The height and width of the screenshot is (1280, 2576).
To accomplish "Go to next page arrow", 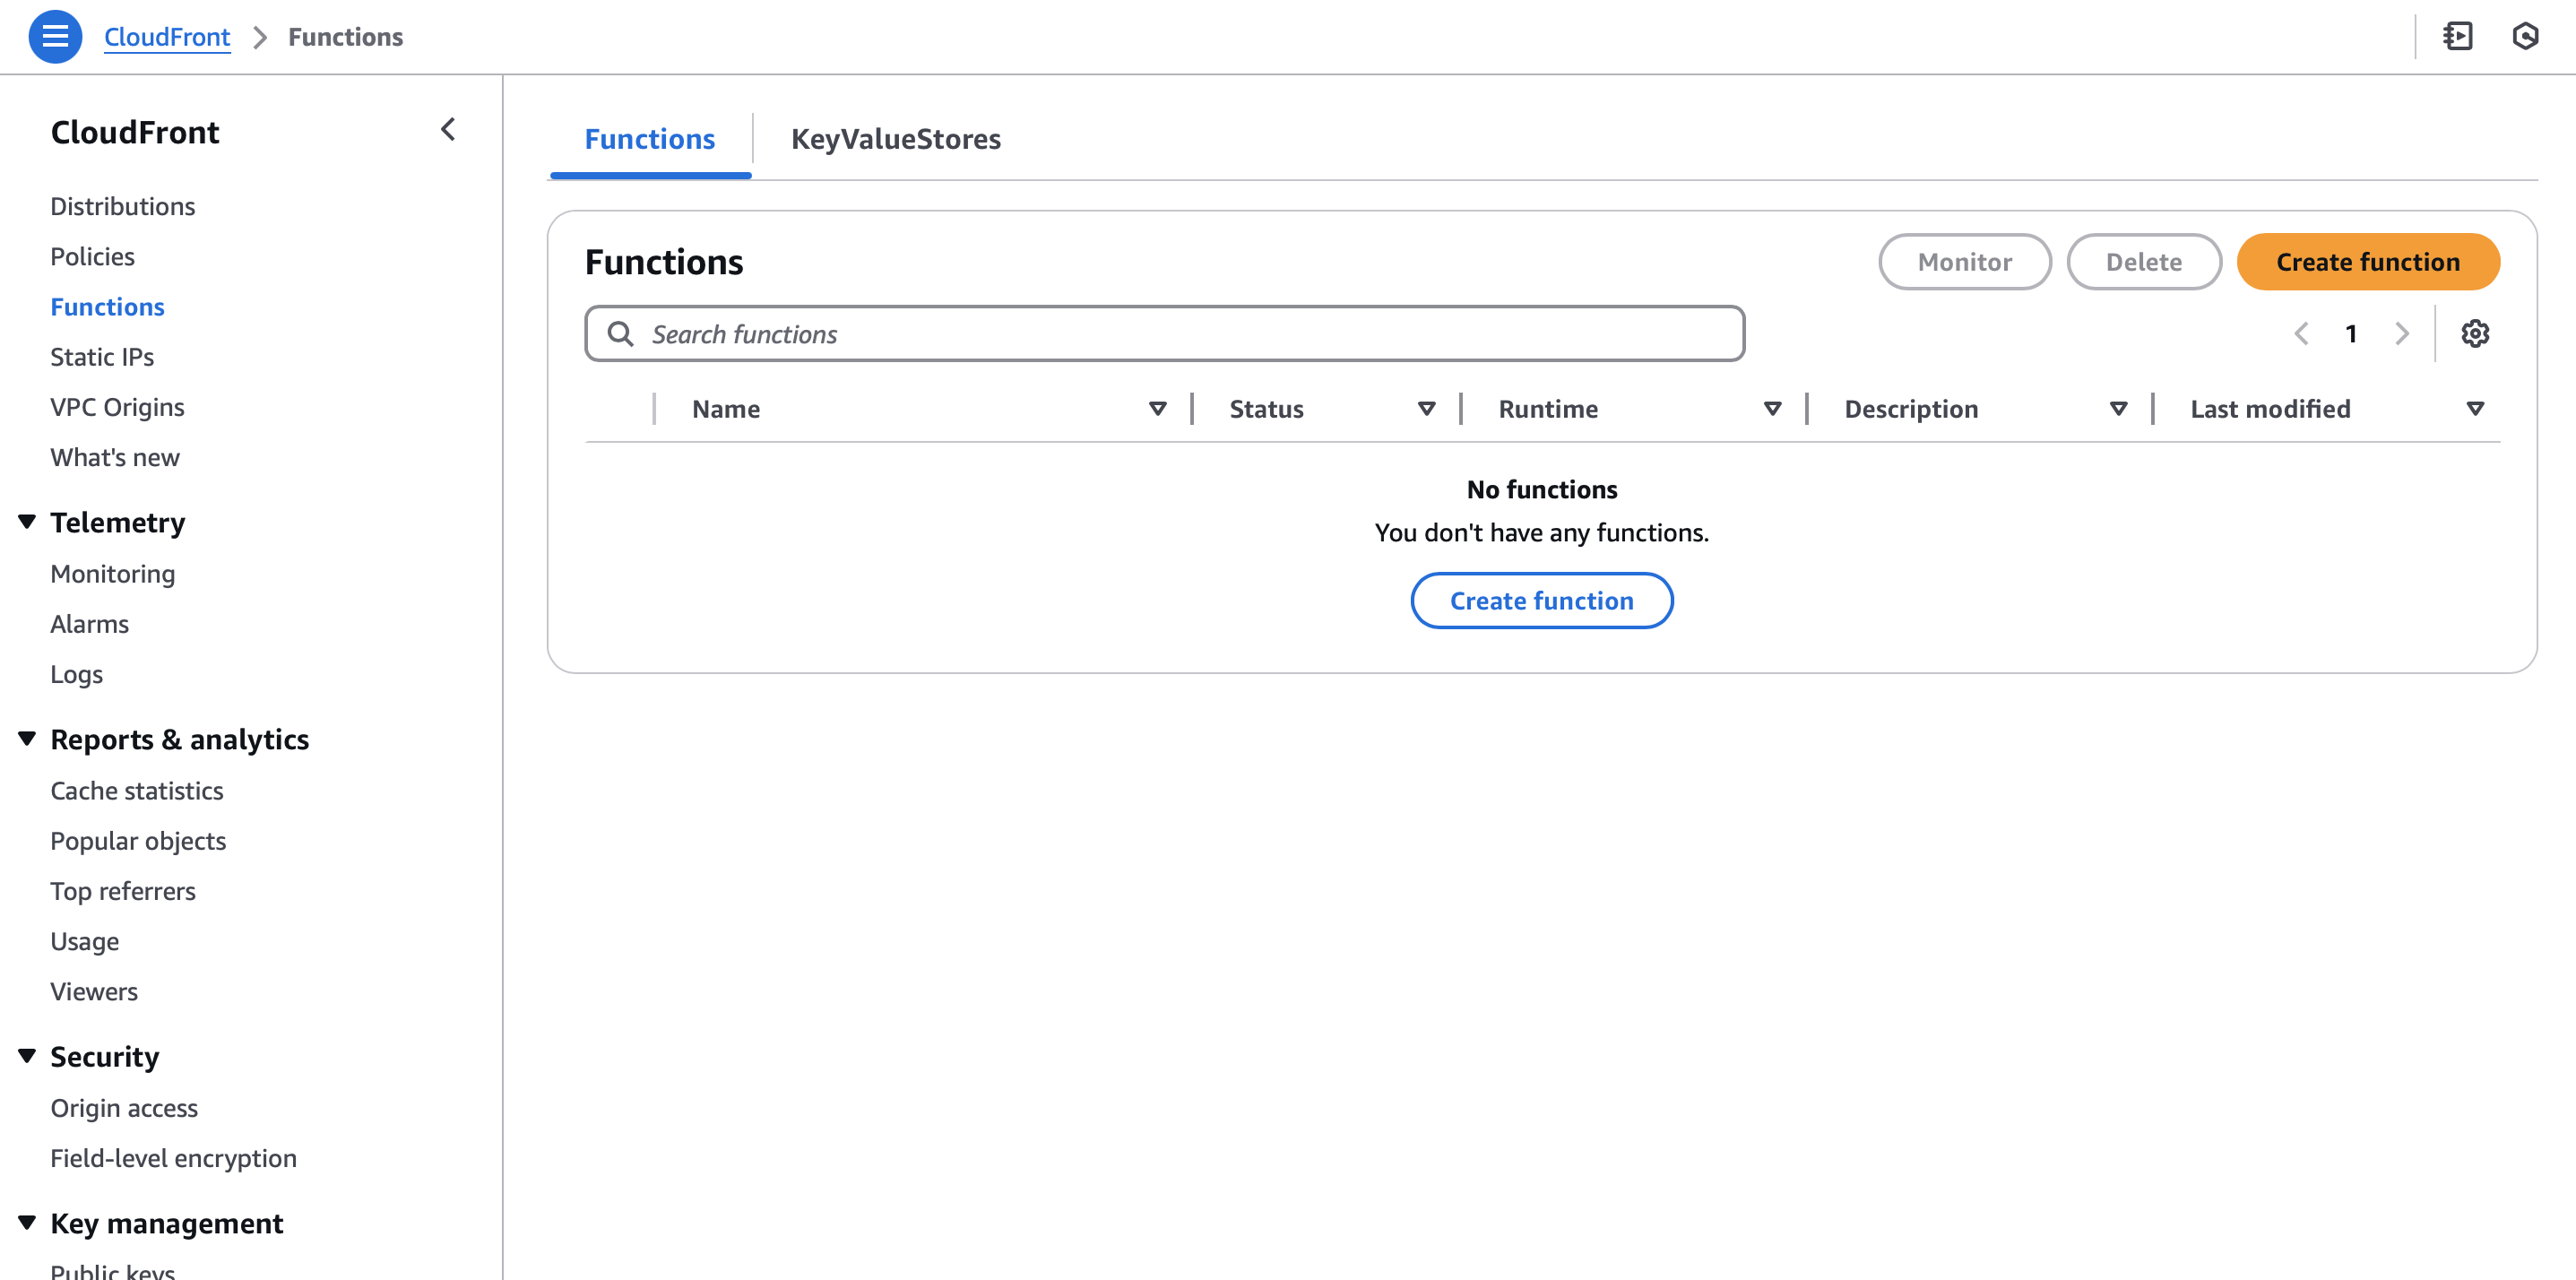I will (2402, 334).
